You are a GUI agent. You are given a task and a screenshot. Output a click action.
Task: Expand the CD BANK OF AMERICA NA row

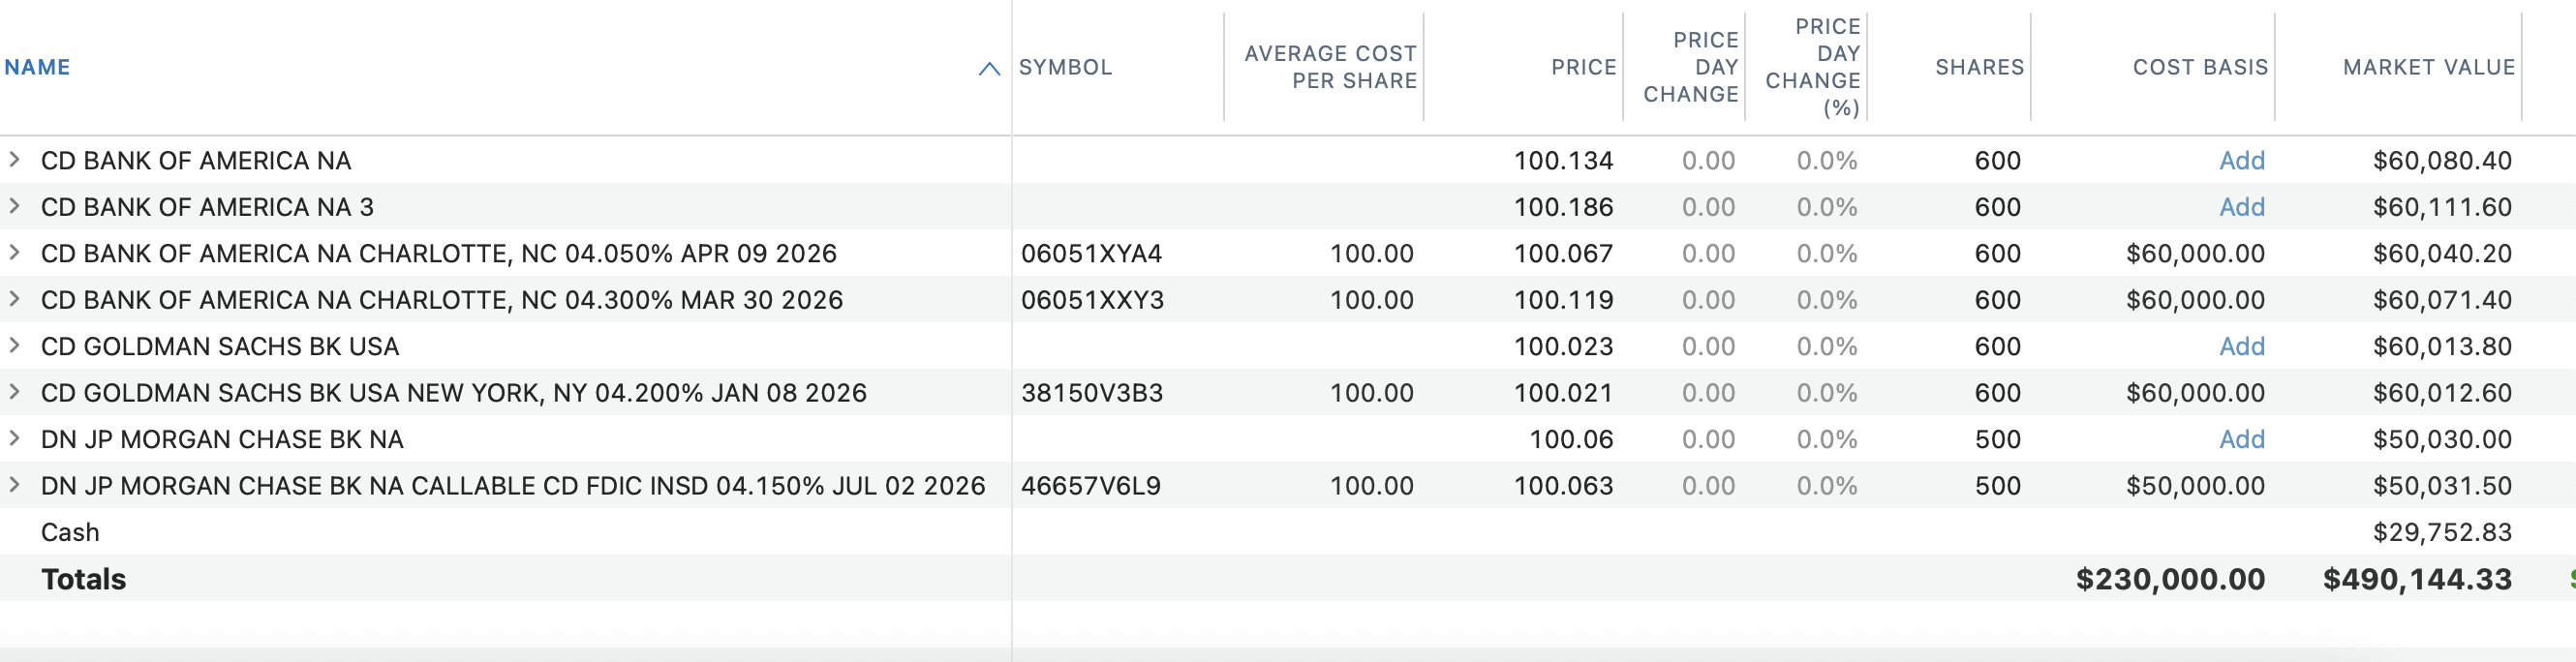coord(14,159)
